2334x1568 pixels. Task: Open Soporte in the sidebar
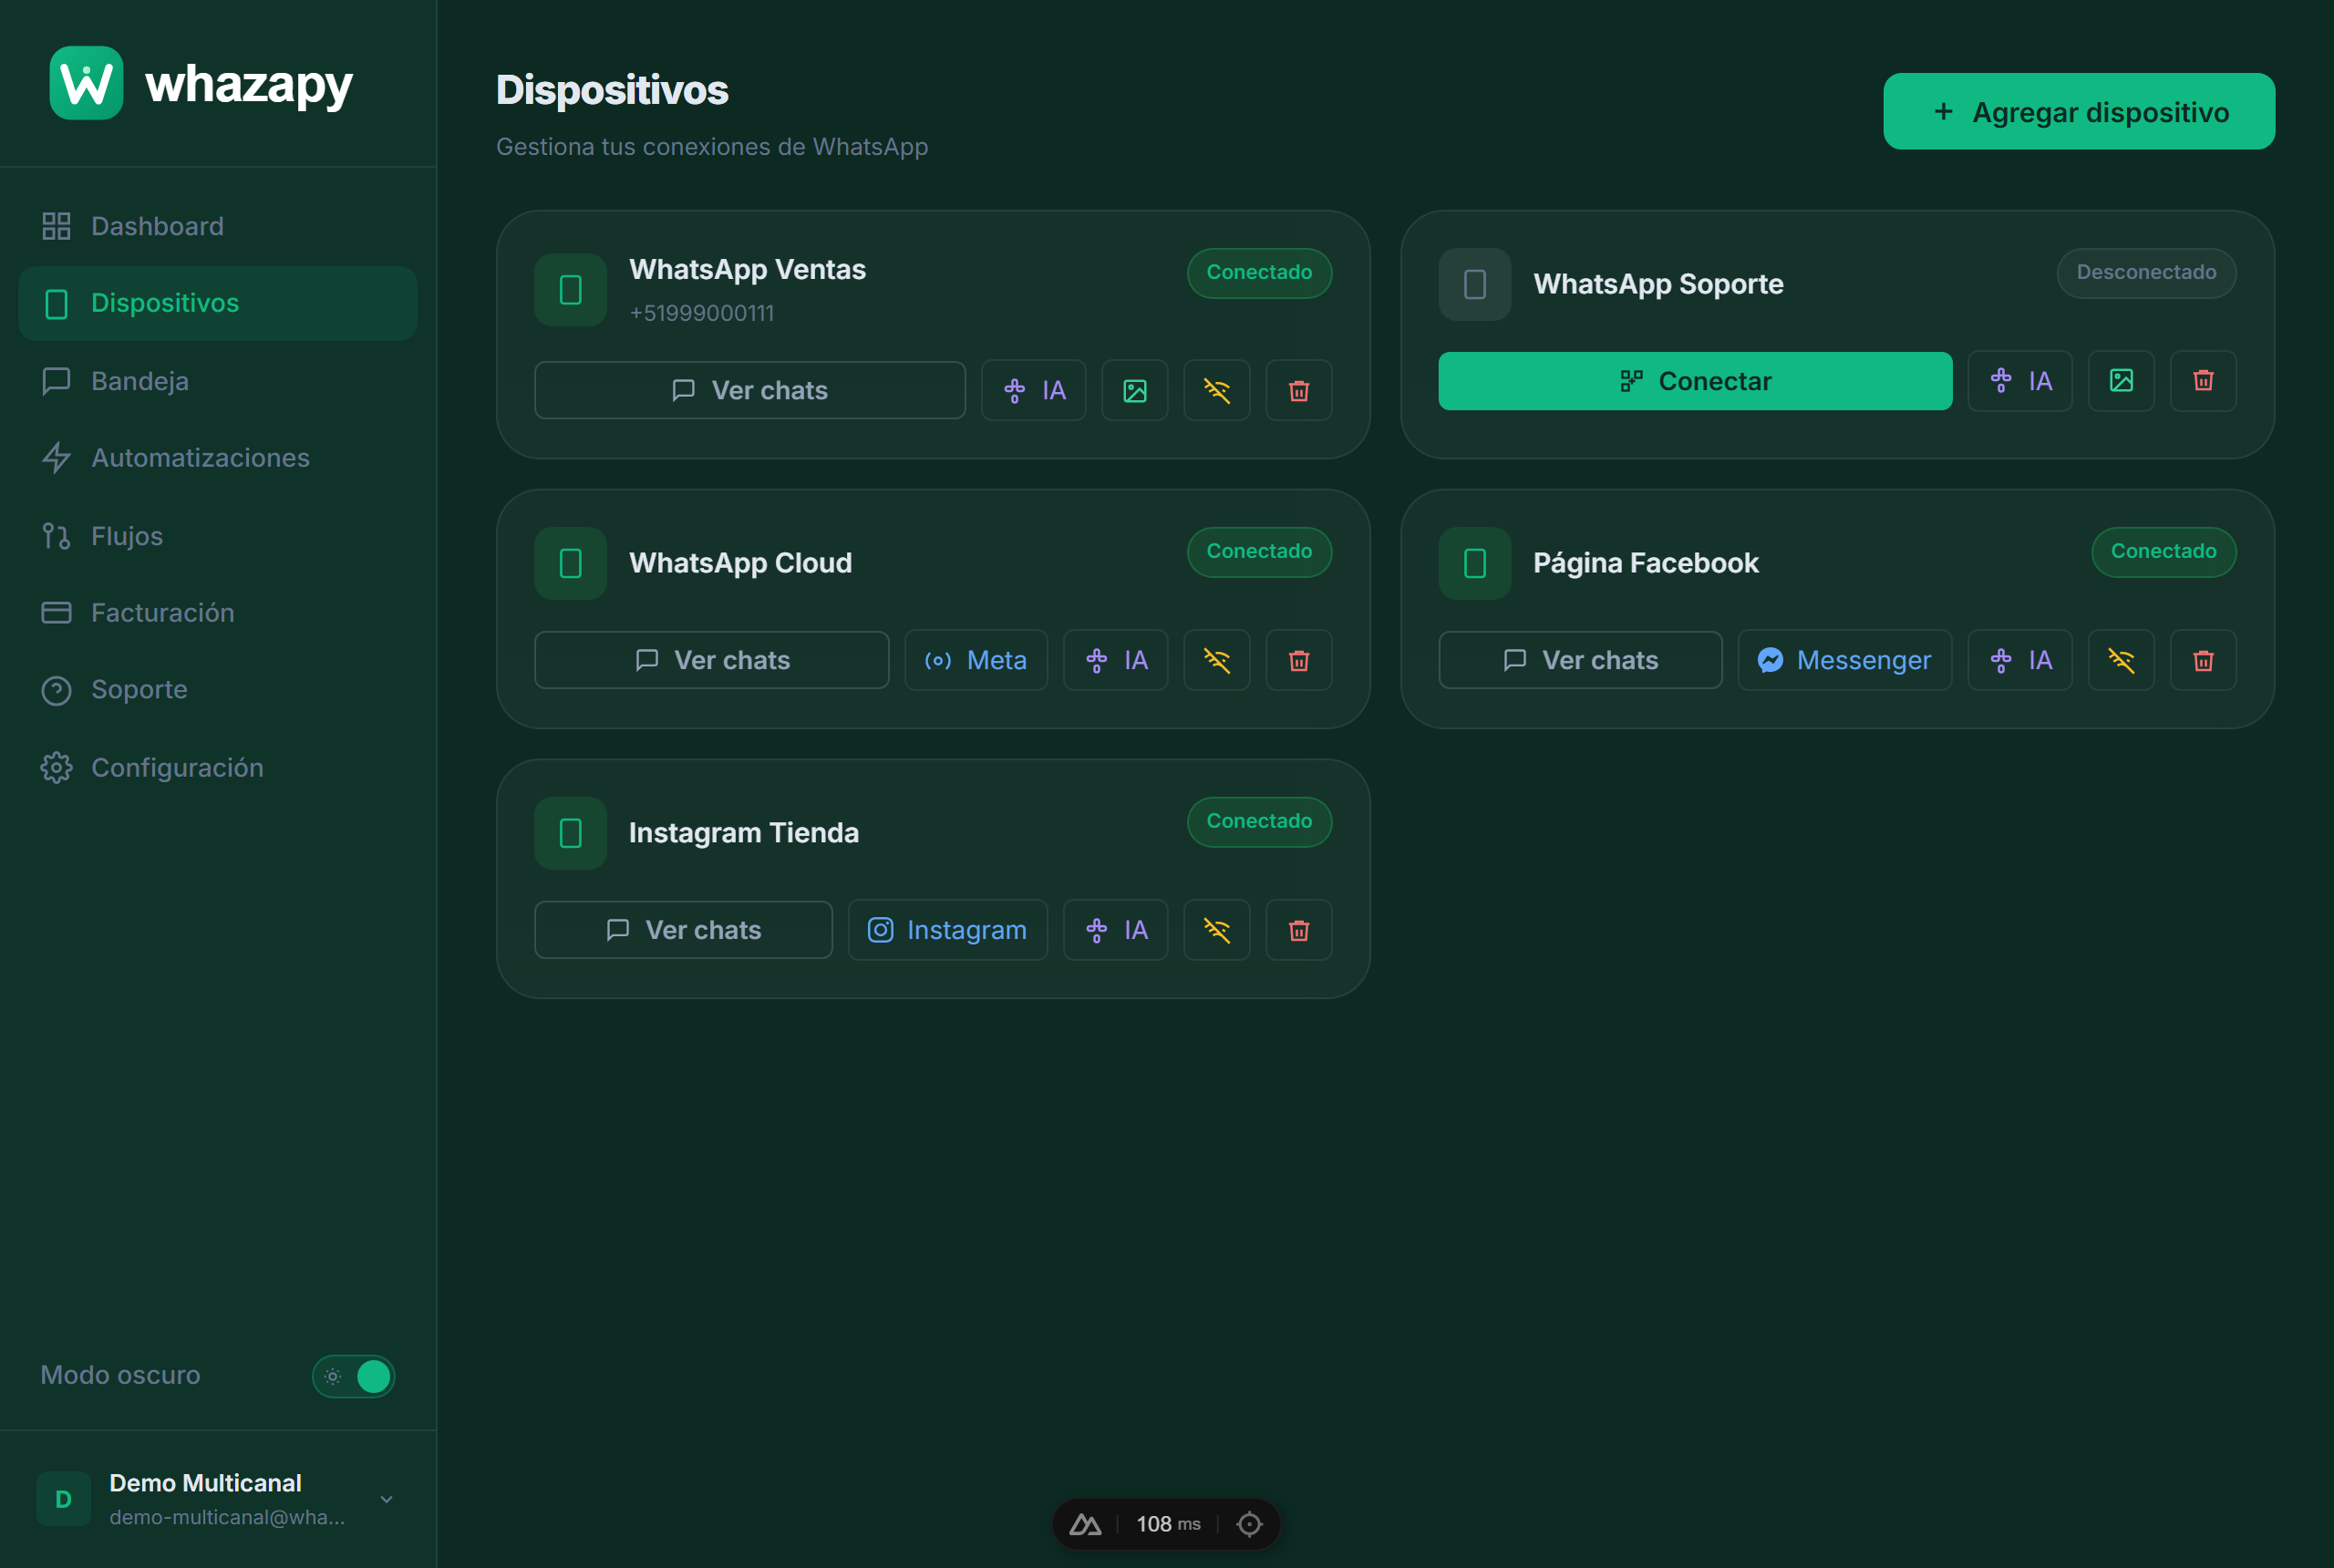217,690
